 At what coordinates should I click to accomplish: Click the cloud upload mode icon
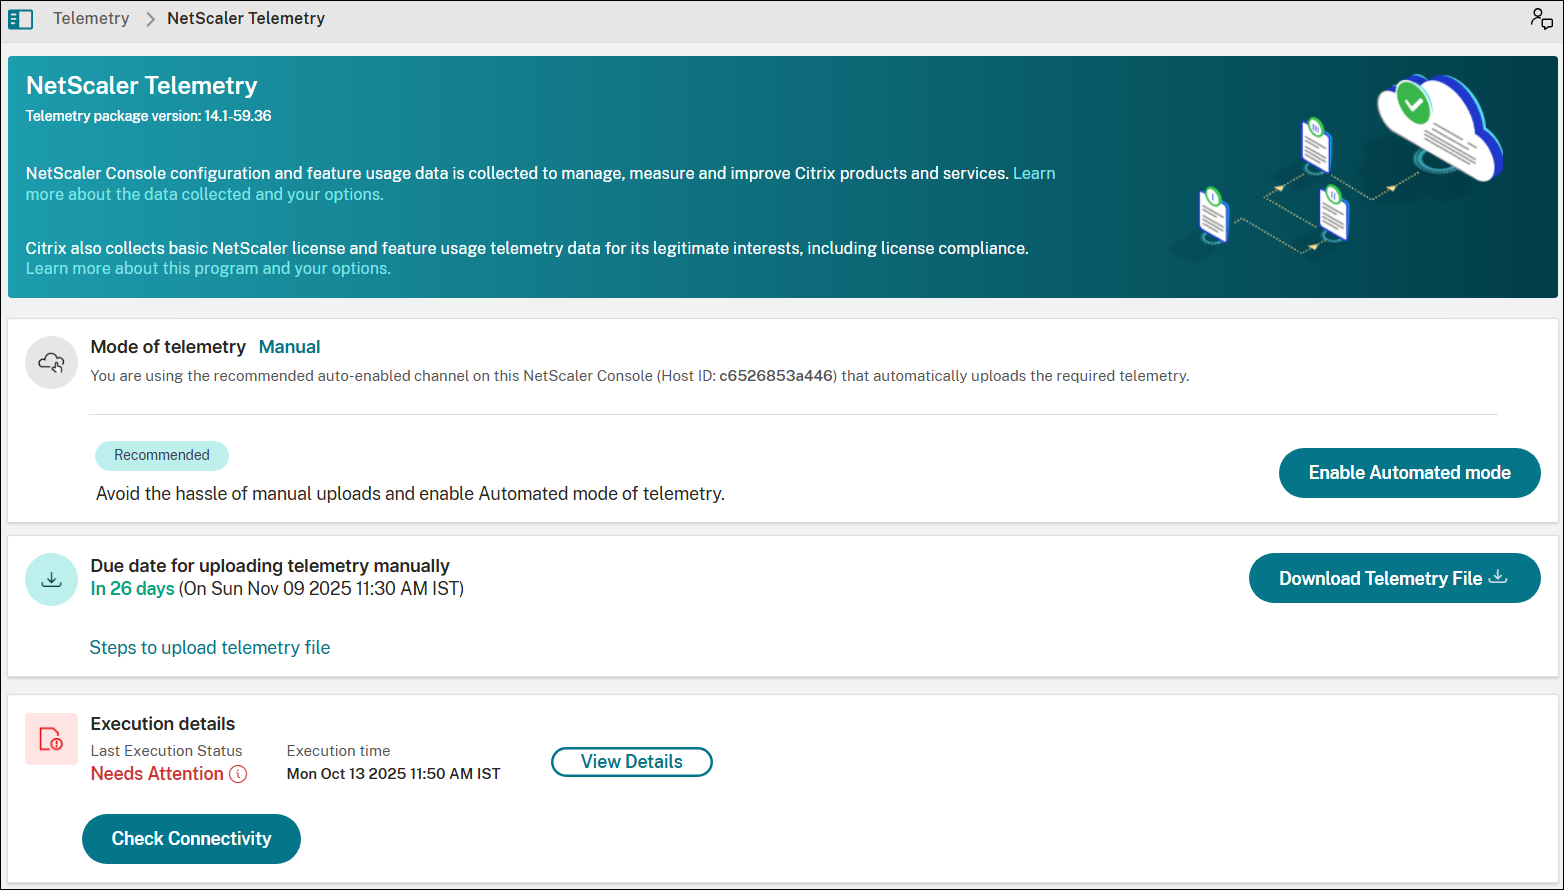tap(51, 363)
